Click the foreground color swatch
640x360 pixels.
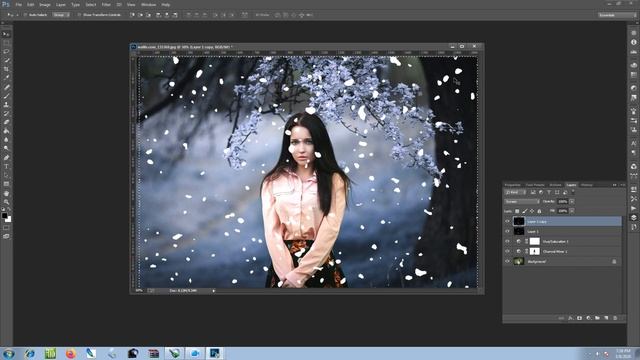click(x=4, y=216)
